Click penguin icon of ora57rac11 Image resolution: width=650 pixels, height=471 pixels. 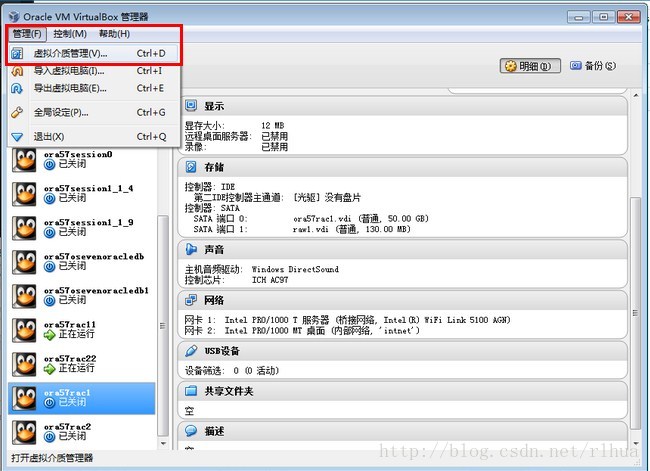click(x=24, y=330)
